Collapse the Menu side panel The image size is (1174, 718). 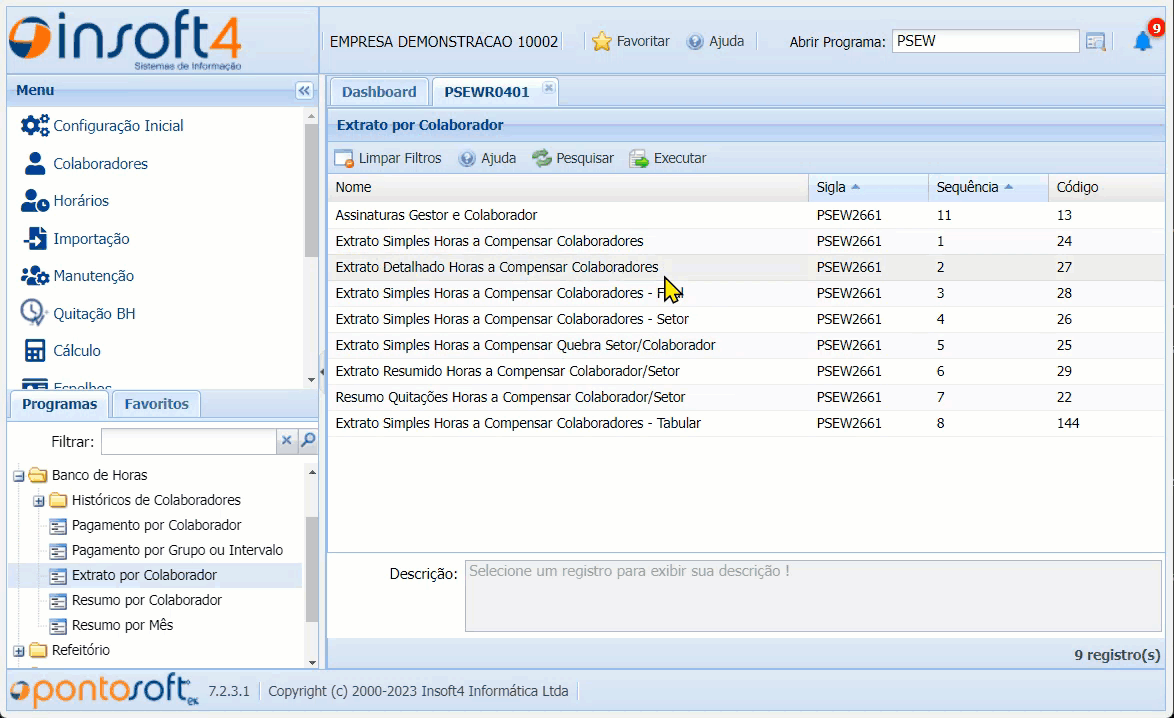tap(304, 91)
